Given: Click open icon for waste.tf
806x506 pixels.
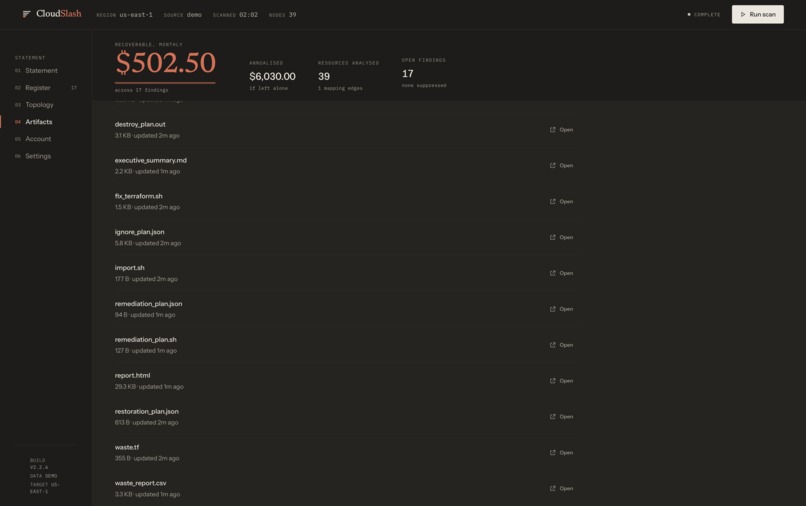Looking at the screenshot, I should point(553,453).
